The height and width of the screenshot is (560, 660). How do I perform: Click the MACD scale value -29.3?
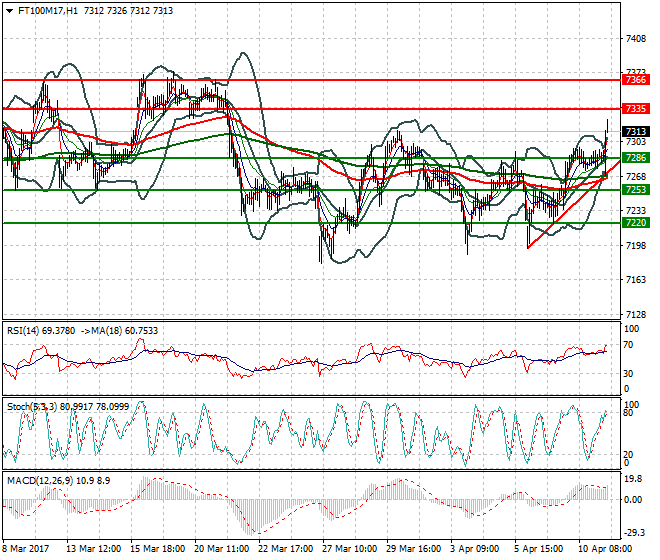(633, 533)
